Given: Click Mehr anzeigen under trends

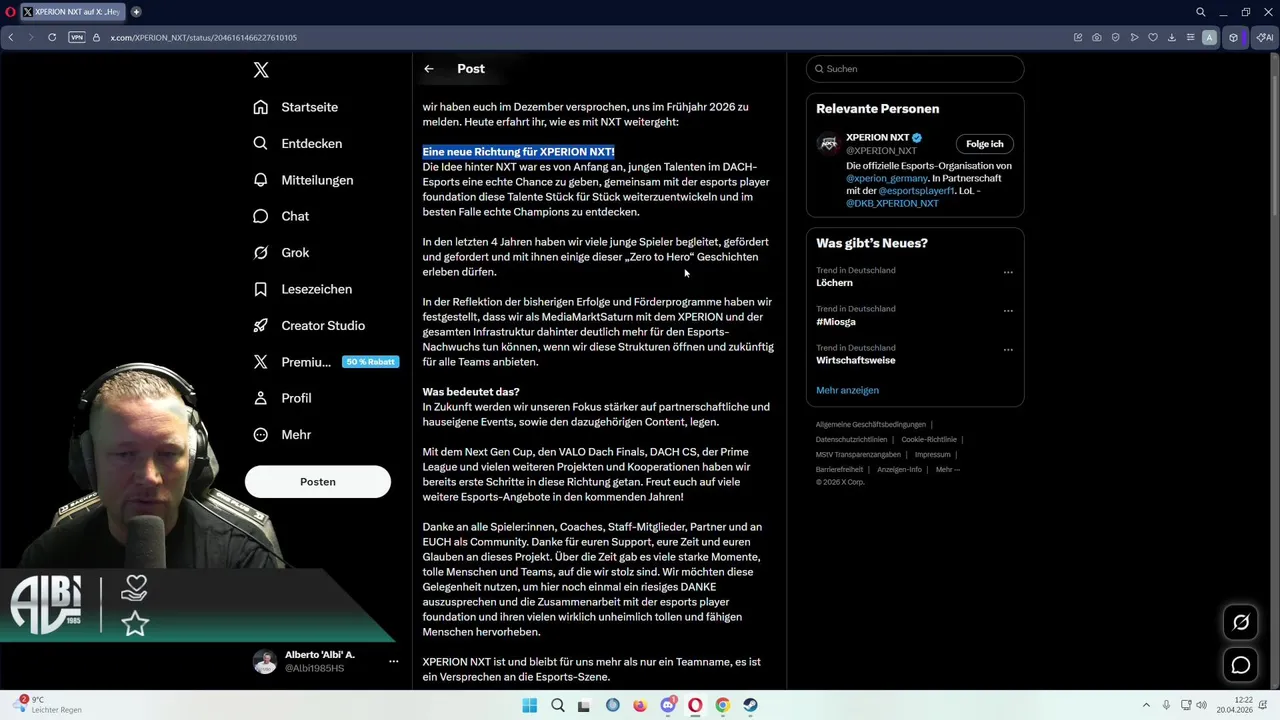Looking at the screenshot, I should [x=847, y=390].
